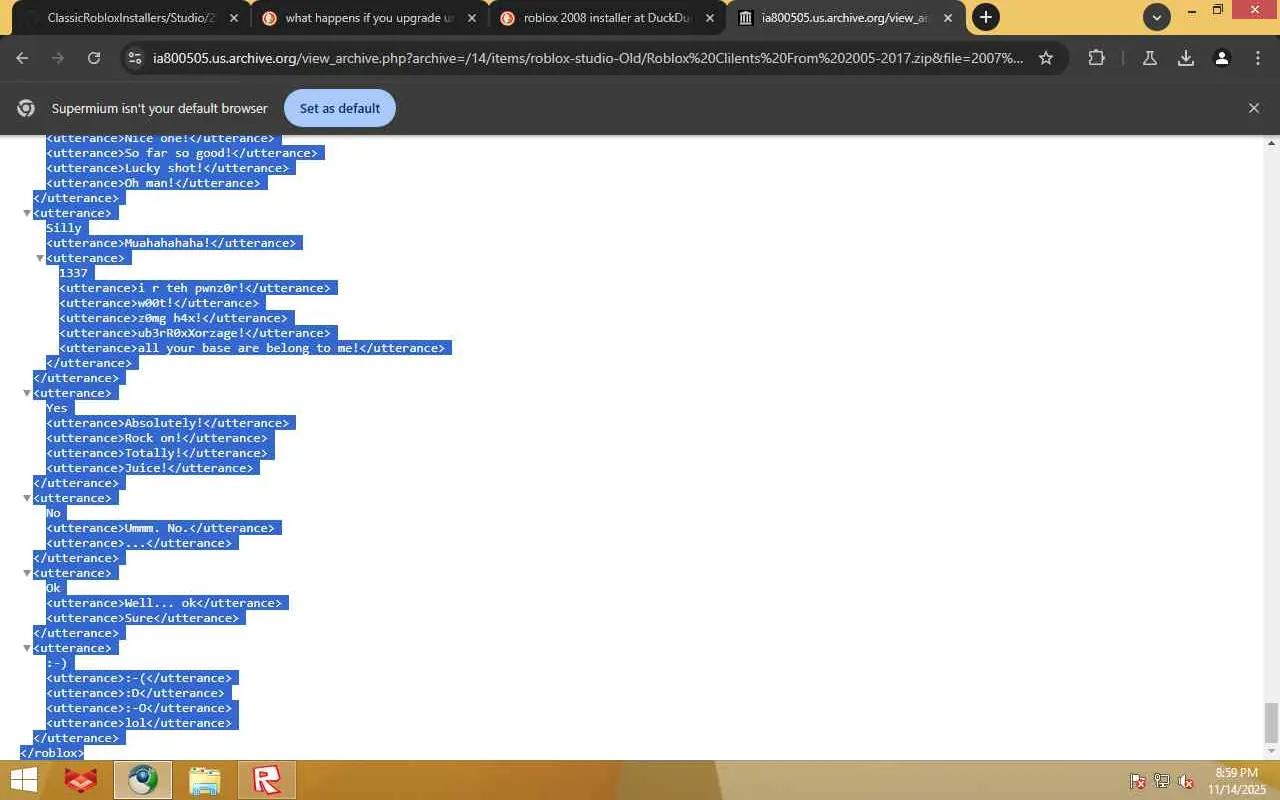Open the tab search dropdown arrow
Viewport: 1280px width, 800px height.
(x=1157, y=17)
